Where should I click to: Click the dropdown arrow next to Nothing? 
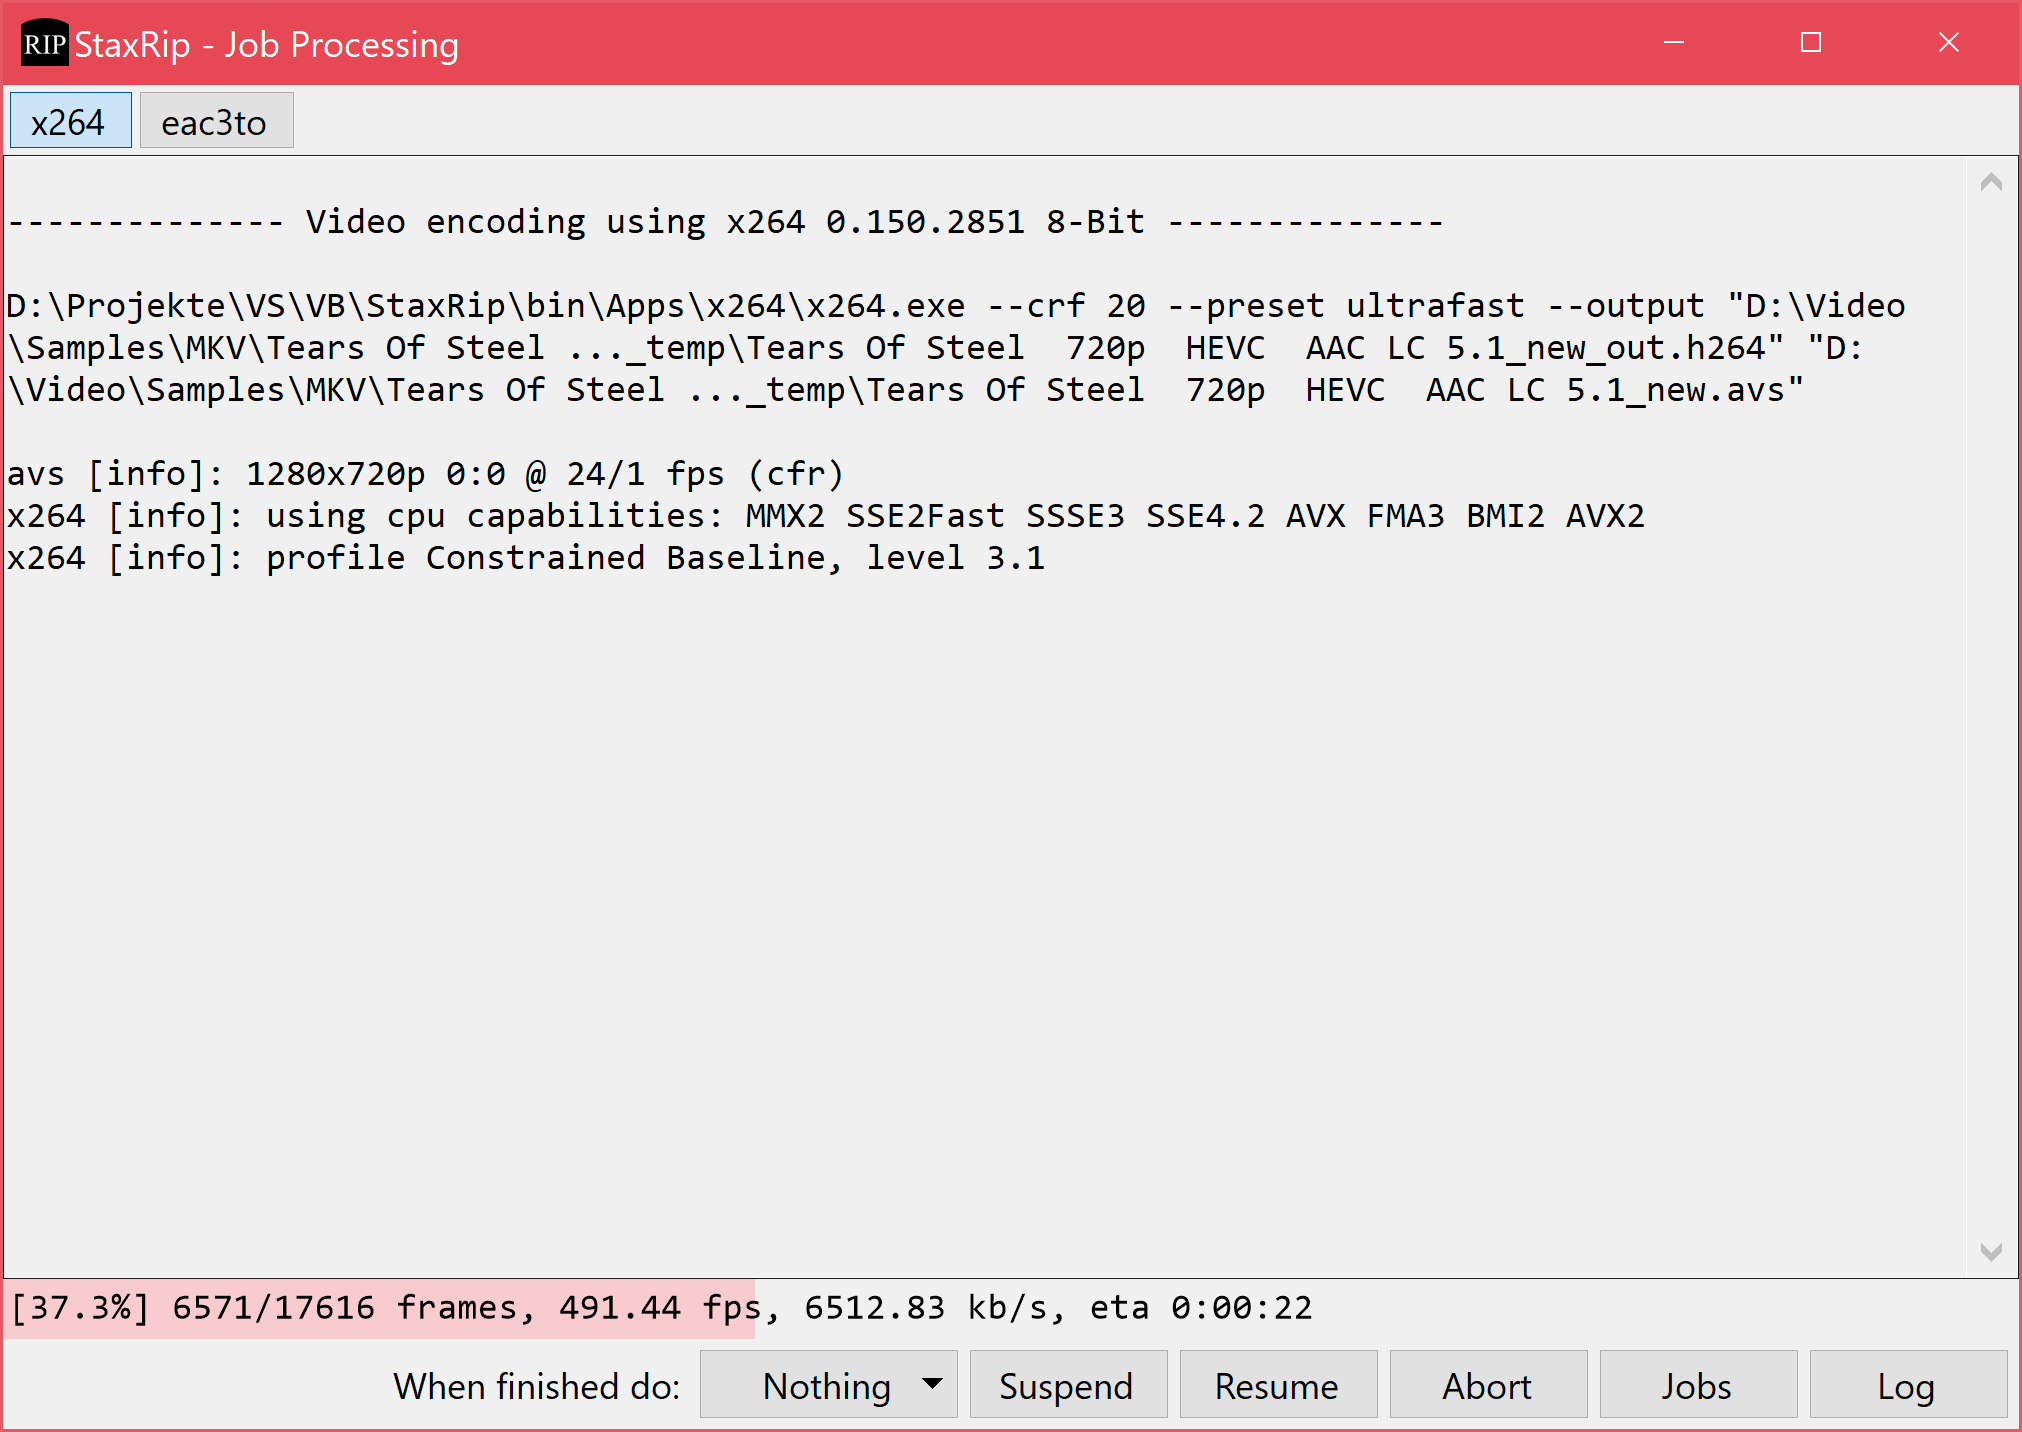[932, 1384]
